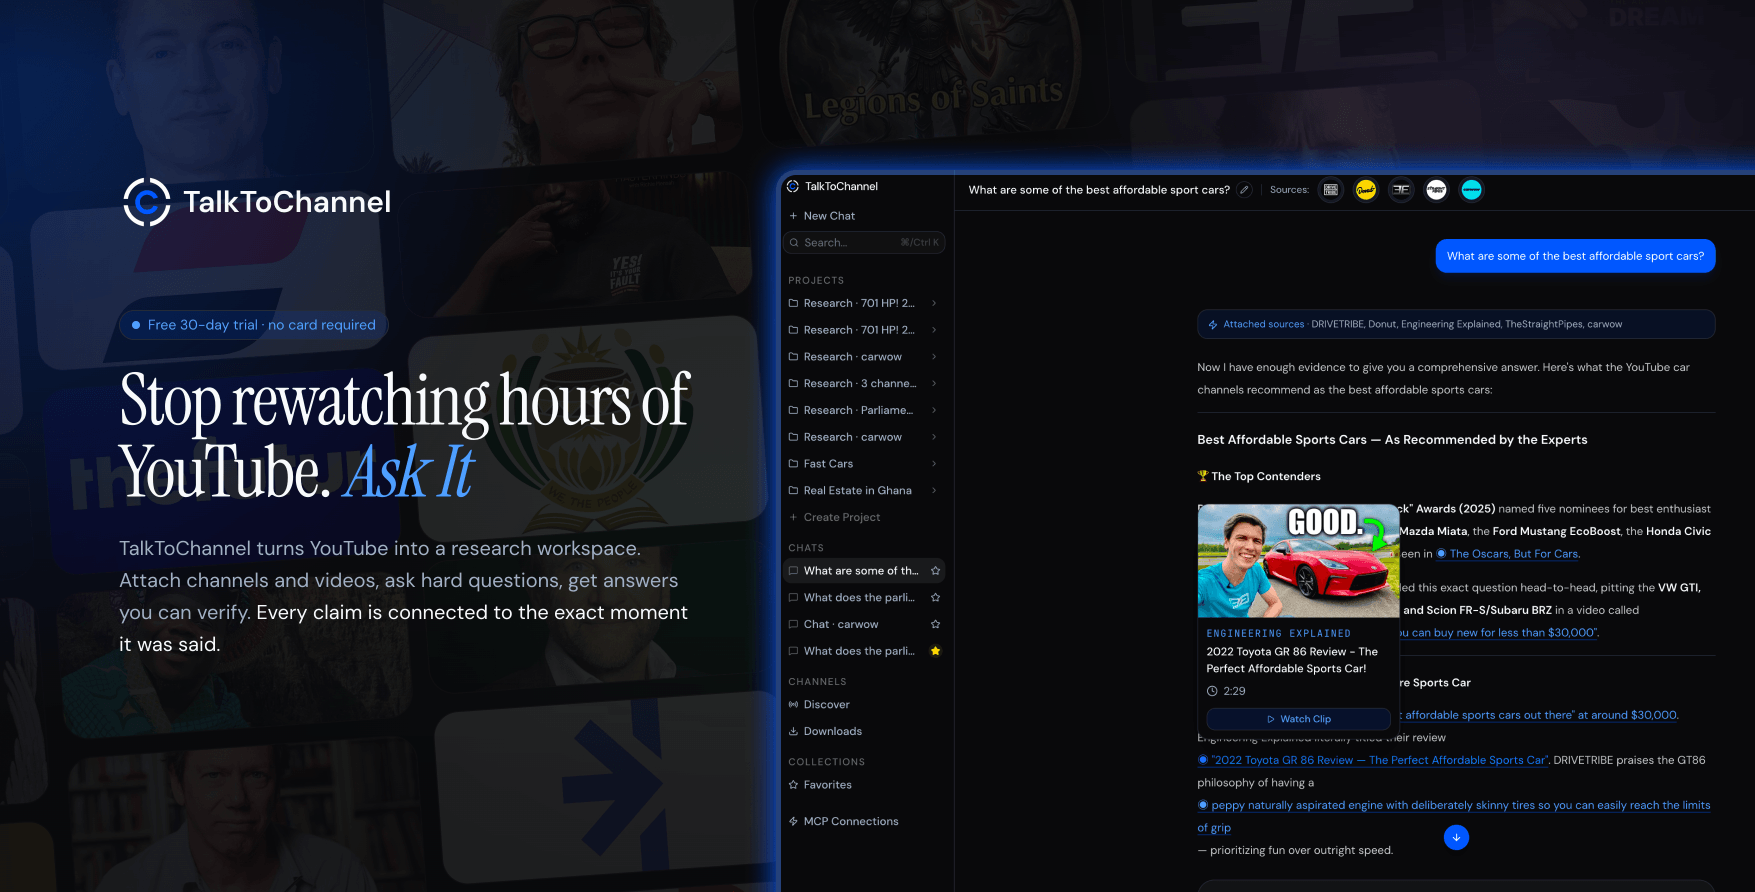The image size is (1755, 892).
Task: Toggle the star on Chat · carwow
Action: (935, 625)
